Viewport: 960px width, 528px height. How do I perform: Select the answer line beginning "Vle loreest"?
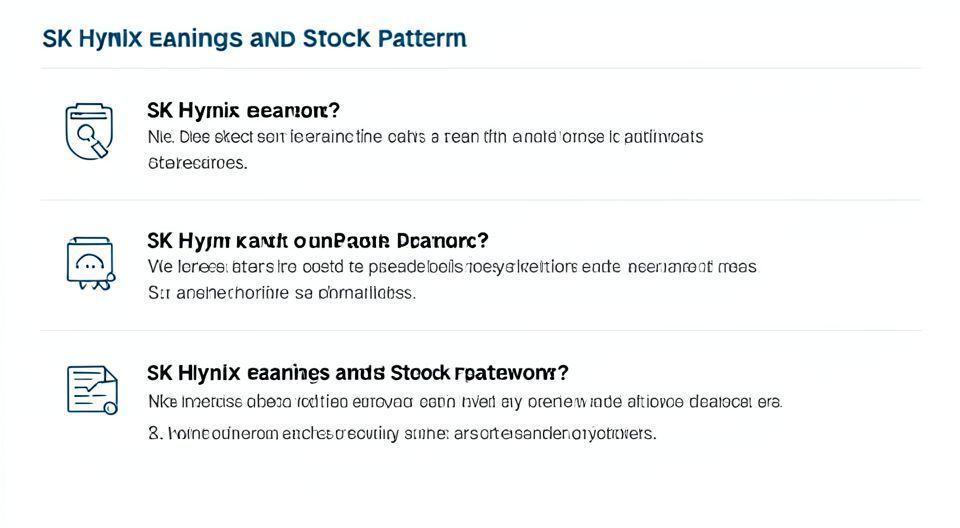tap(452, 267)
